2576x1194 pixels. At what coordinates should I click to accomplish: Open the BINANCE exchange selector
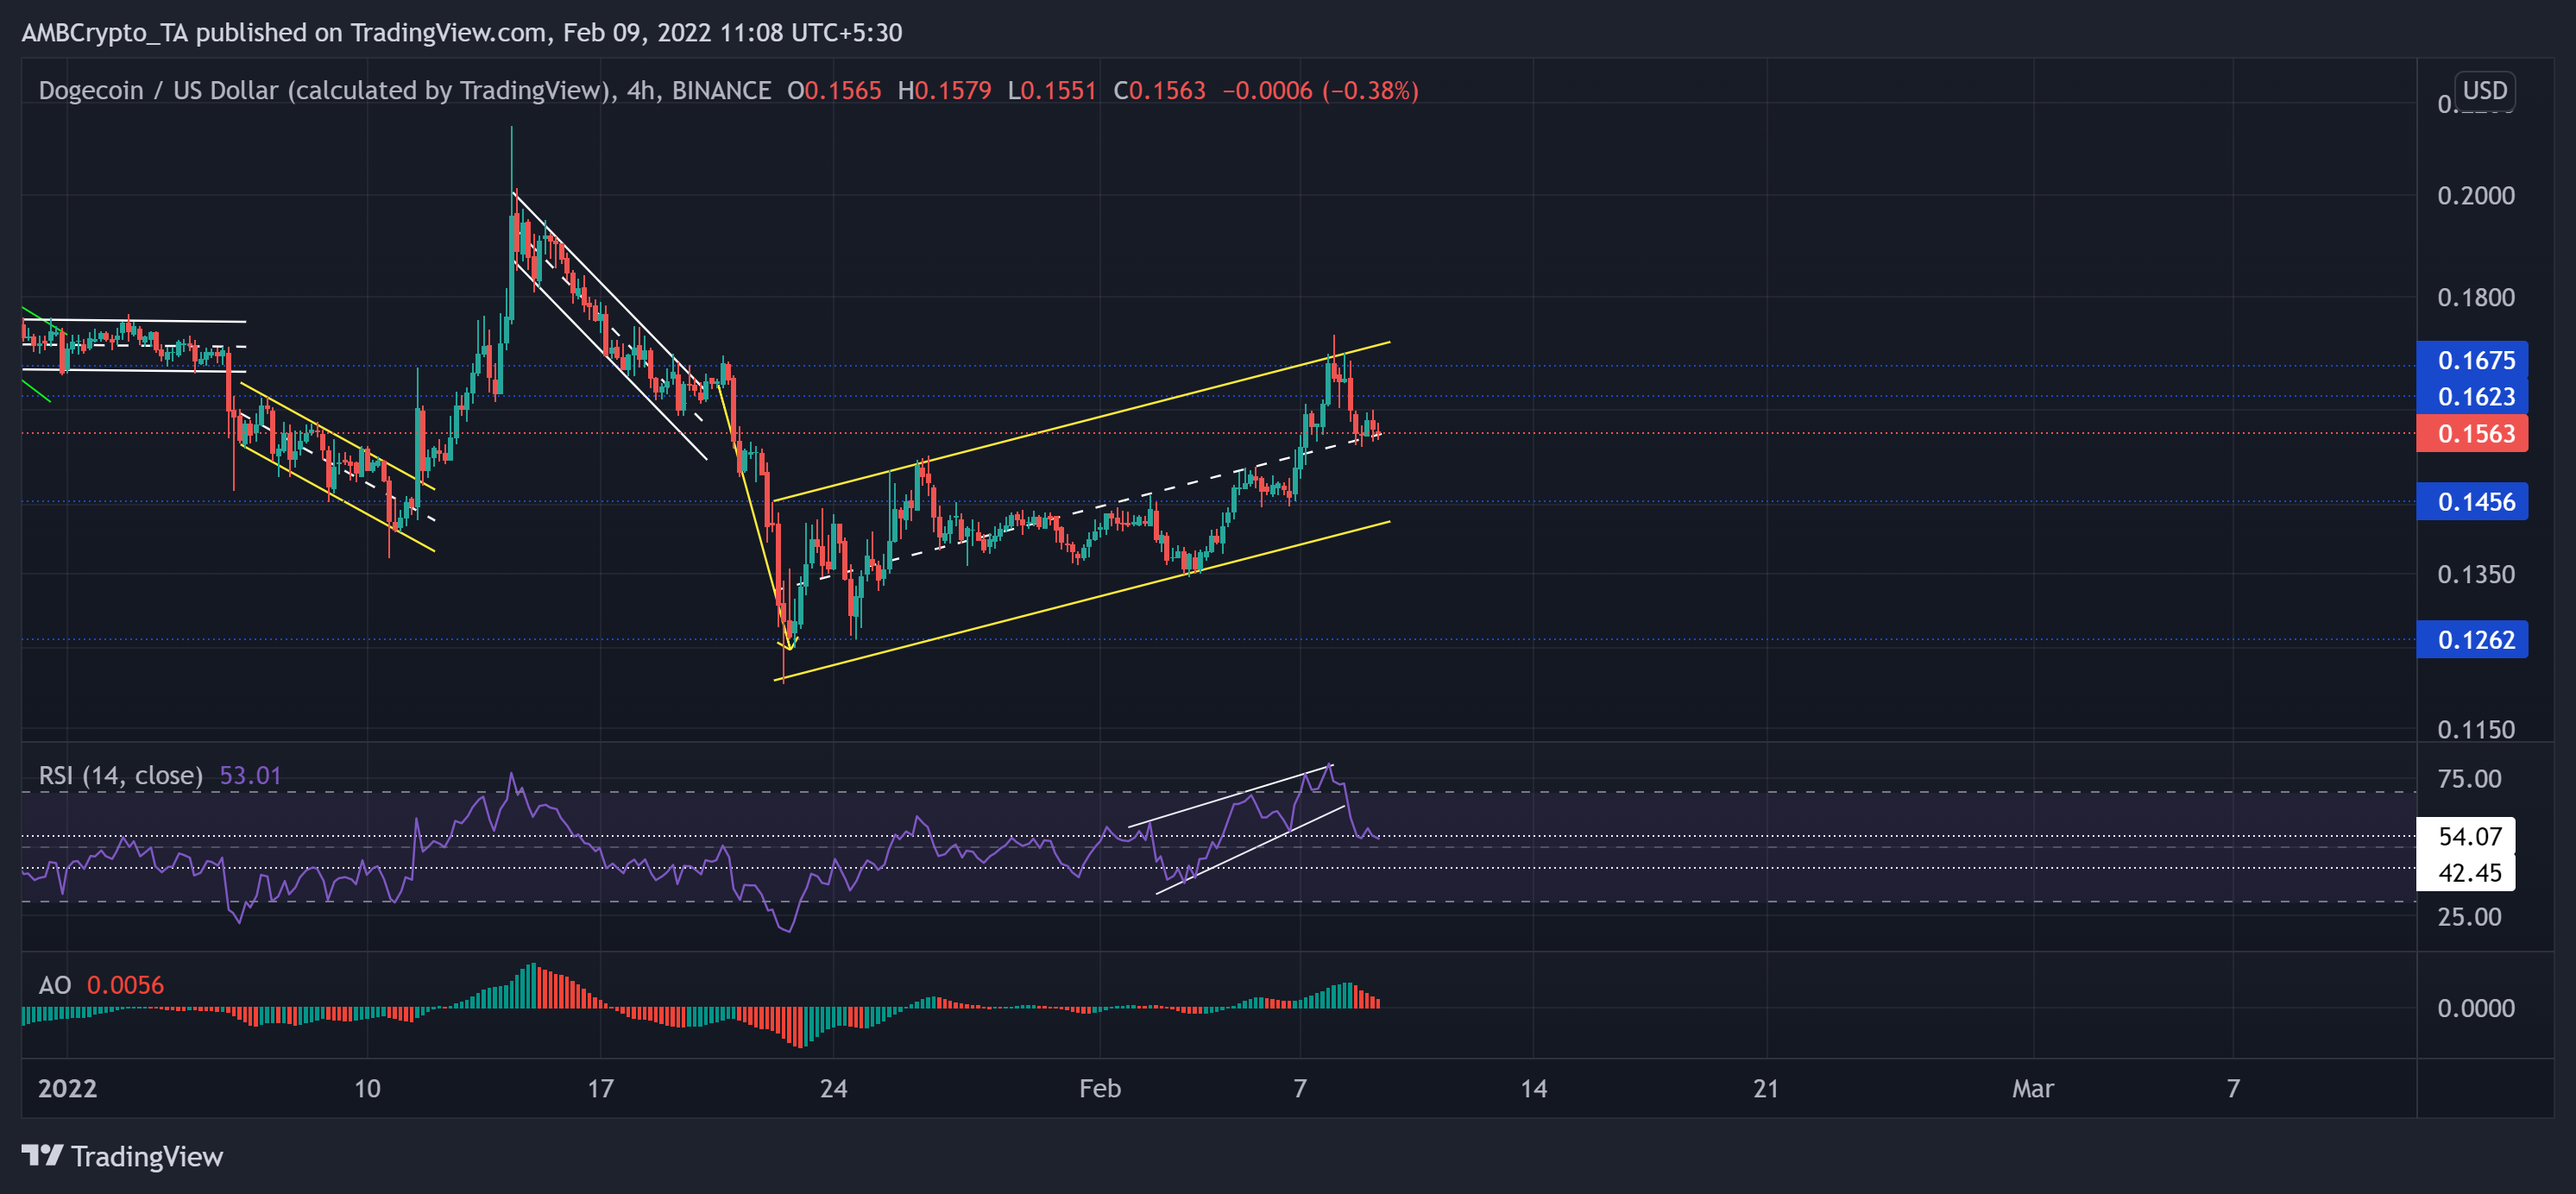point(722,90)
